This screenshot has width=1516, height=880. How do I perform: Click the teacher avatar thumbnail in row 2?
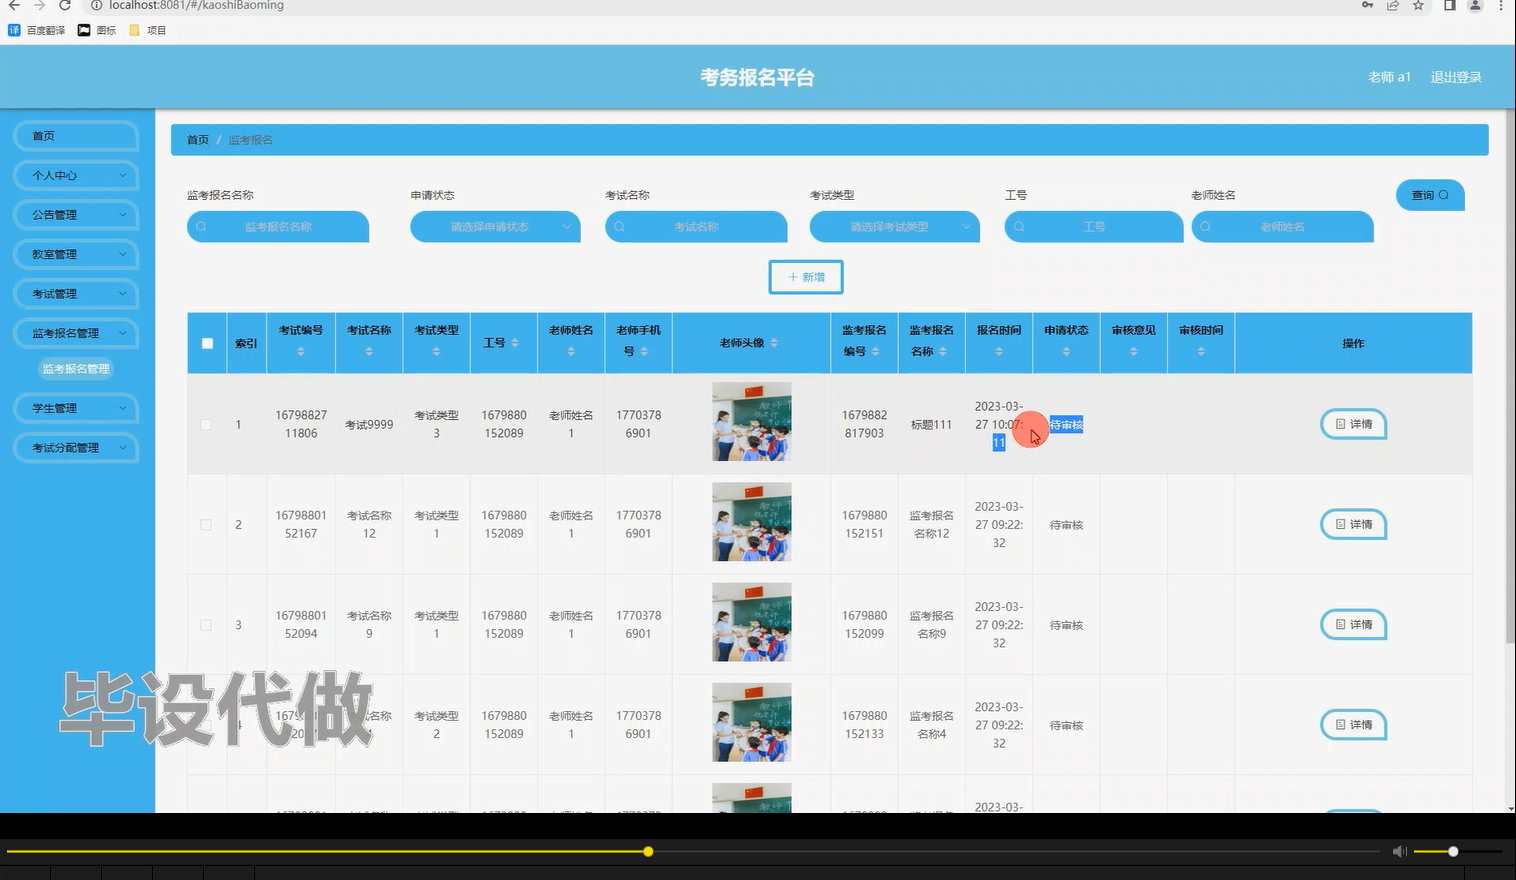click(x=751, y=522)
